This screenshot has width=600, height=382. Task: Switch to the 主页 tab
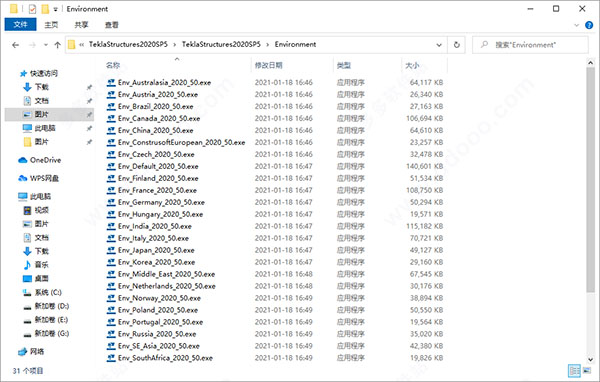tap(51, 25)
